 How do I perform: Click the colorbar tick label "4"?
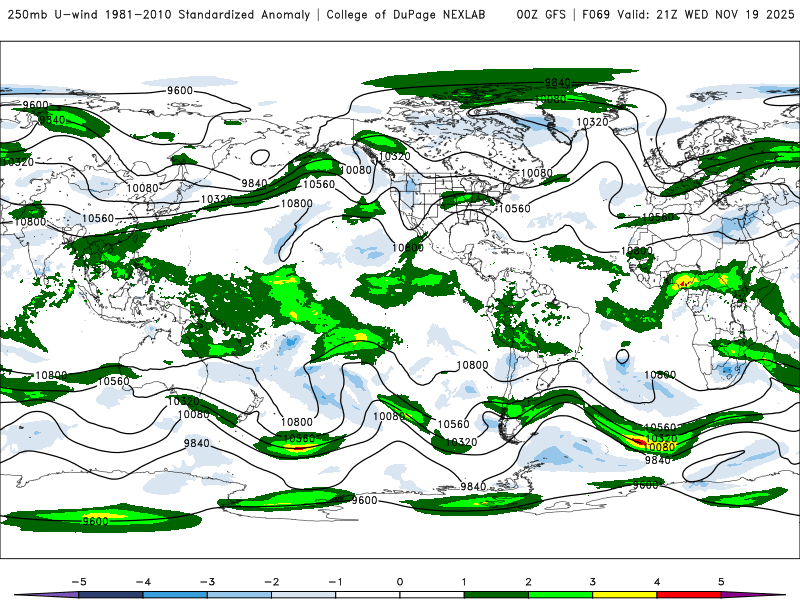point(657,582)
